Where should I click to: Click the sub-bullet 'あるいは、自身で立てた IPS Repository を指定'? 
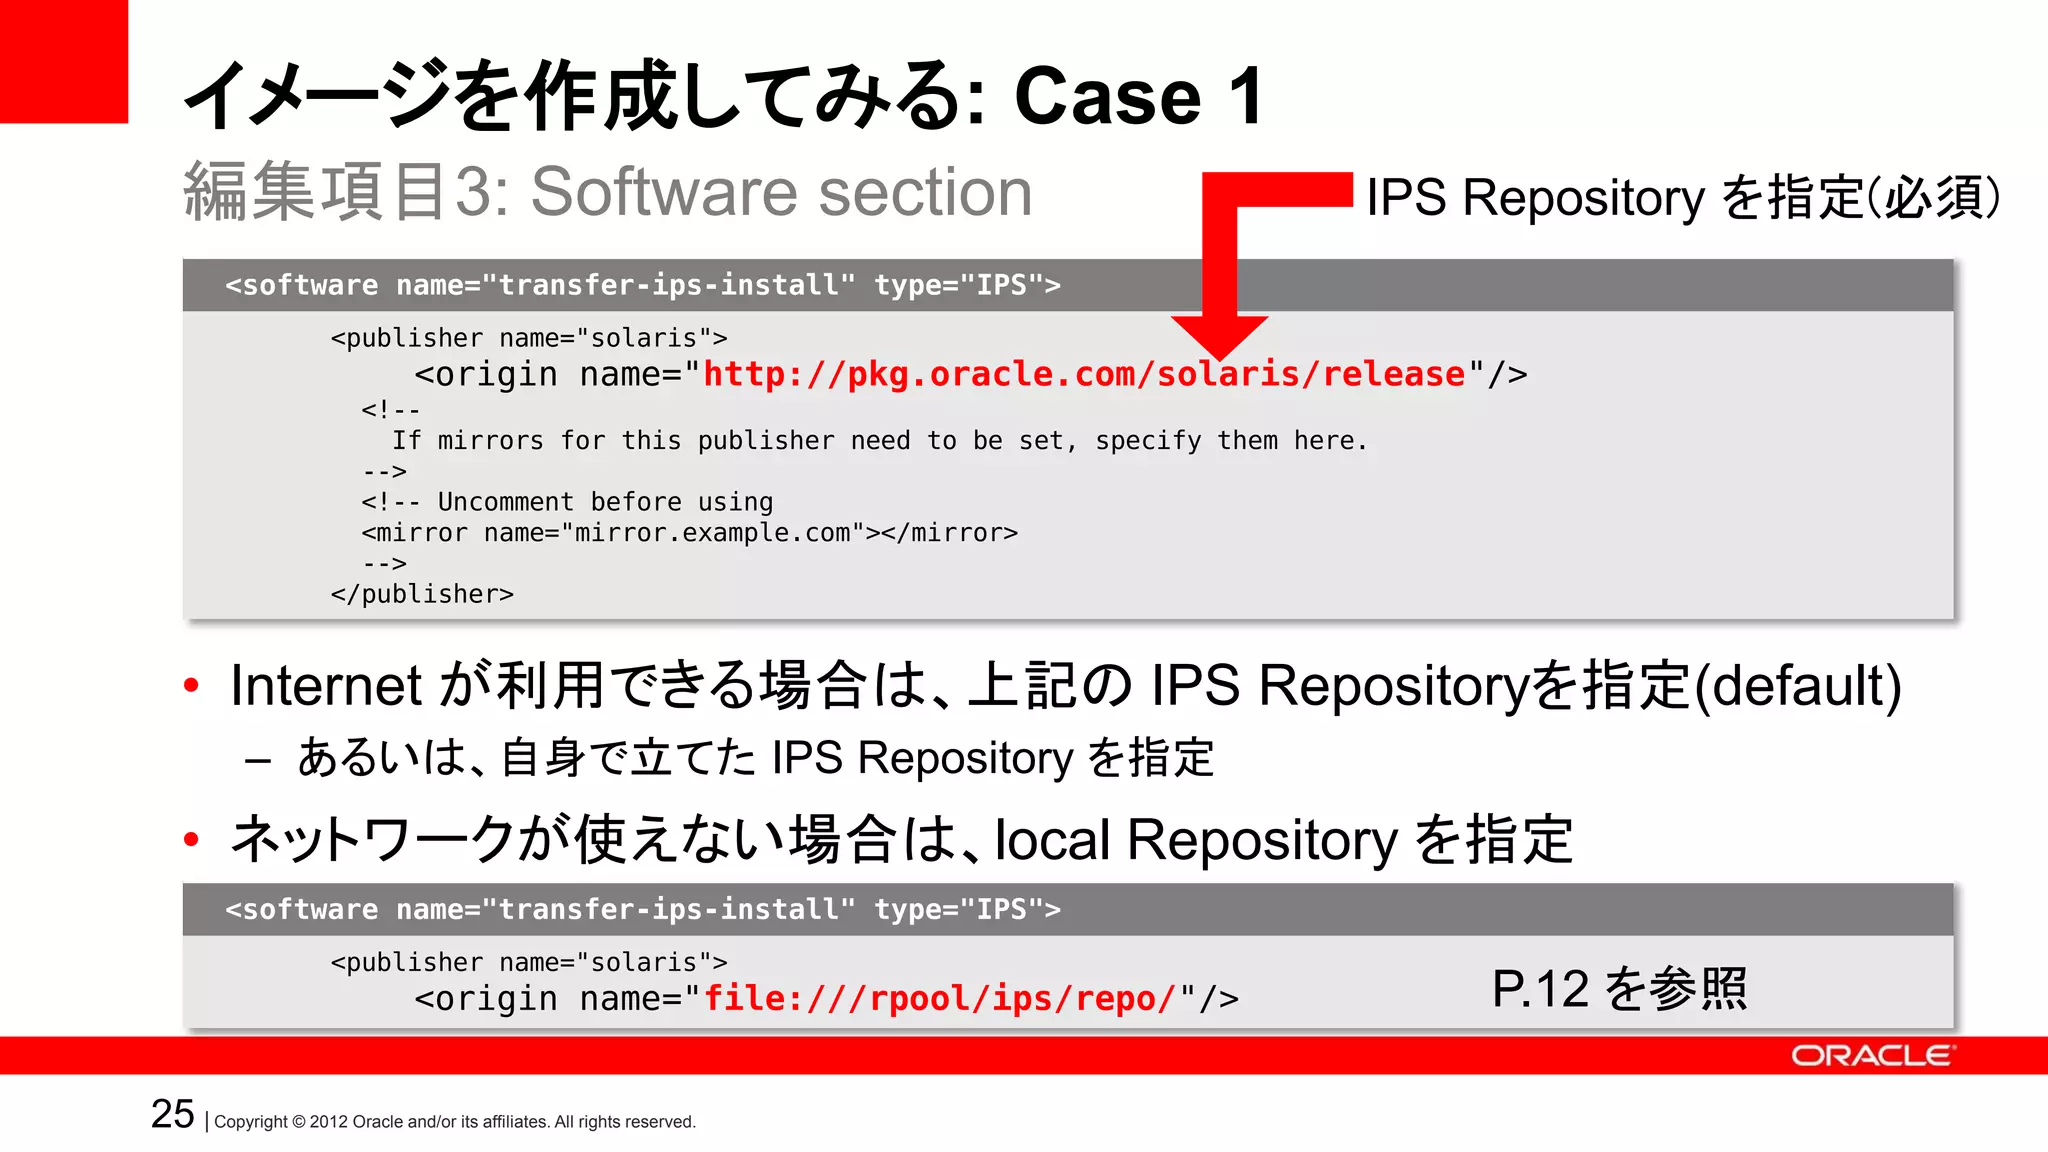coord(756,758)
